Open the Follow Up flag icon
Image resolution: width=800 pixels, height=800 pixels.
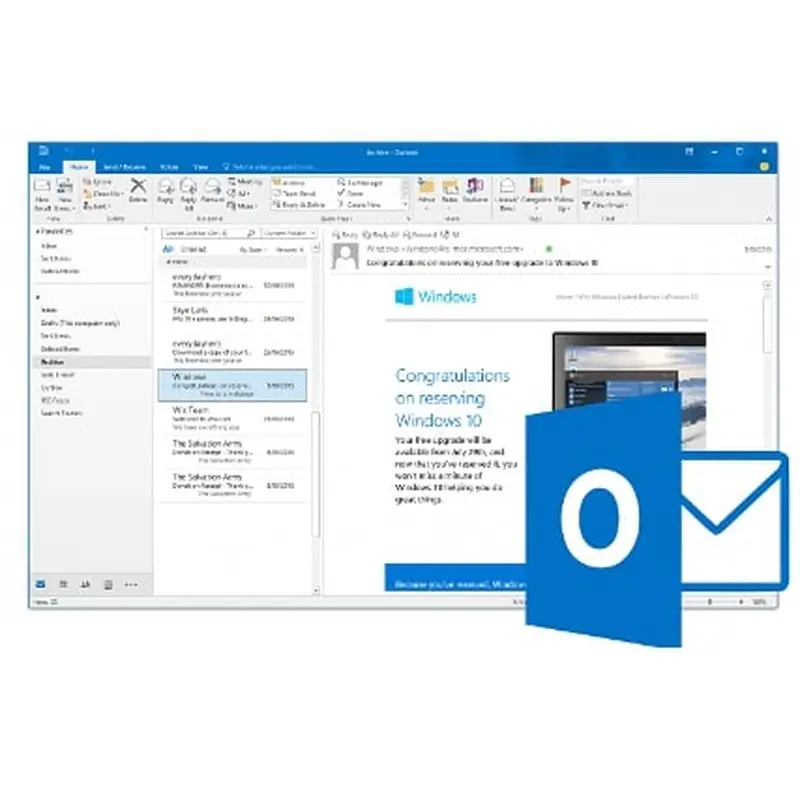[x=565, y=190]
